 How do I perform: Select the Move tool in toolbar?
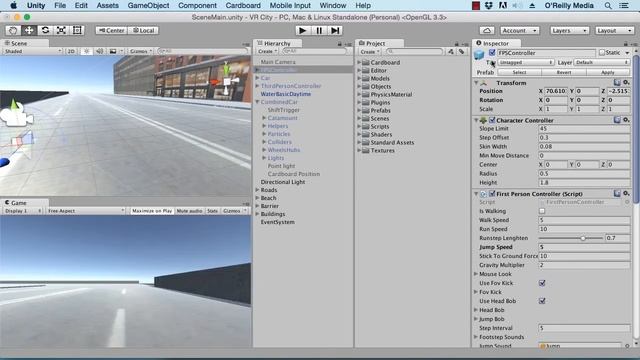(29, 30)
